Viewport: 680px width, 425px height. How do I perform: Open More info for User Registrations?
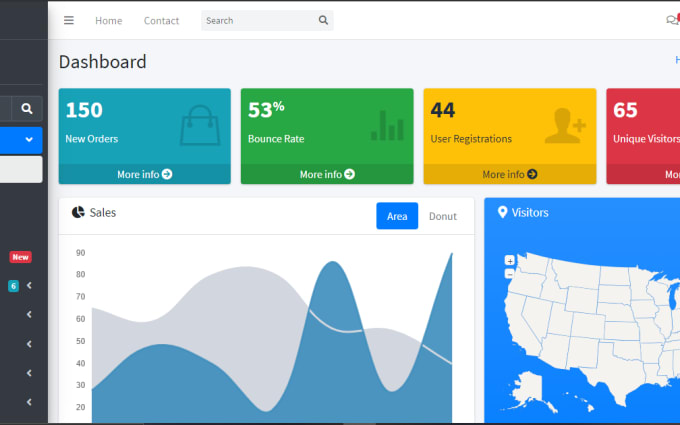click(510, 174)
